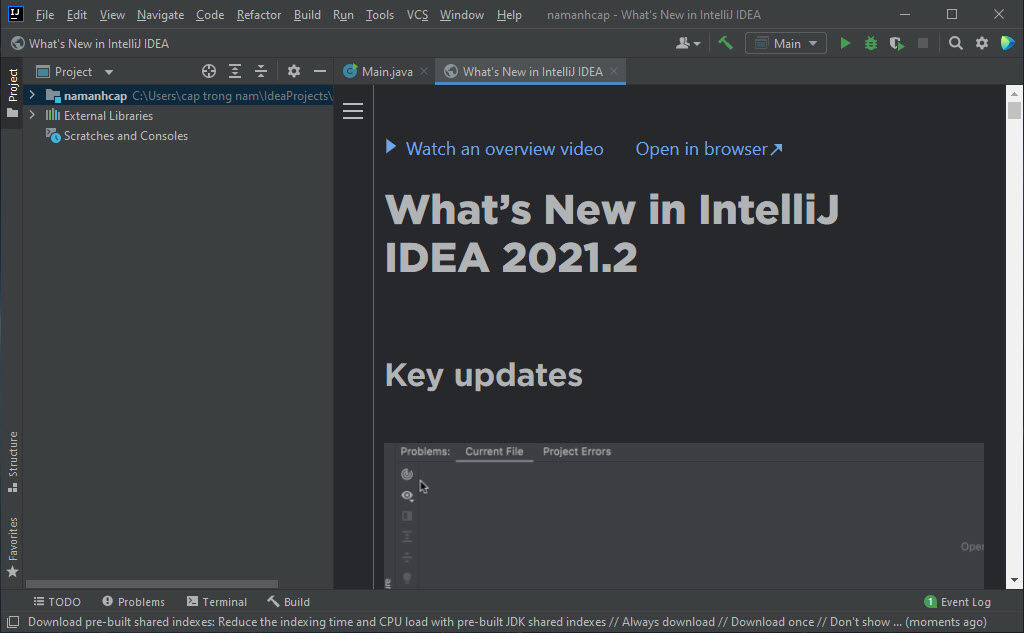Screen dimensions: 1024x633
Task: Click the Stop square icon
Action: point(923,43)
